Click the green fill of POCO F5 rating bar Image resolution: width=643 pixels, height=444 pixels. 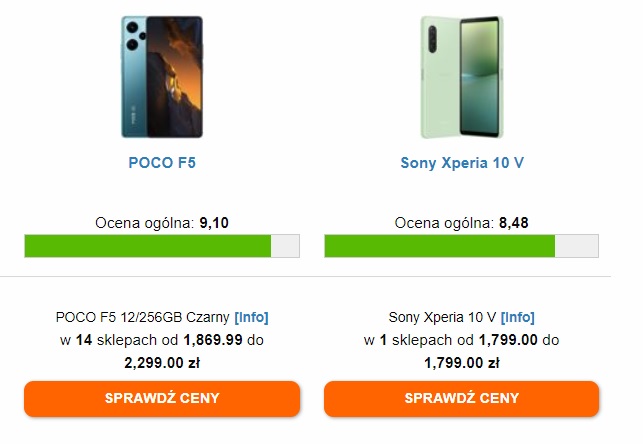[148, 246]
